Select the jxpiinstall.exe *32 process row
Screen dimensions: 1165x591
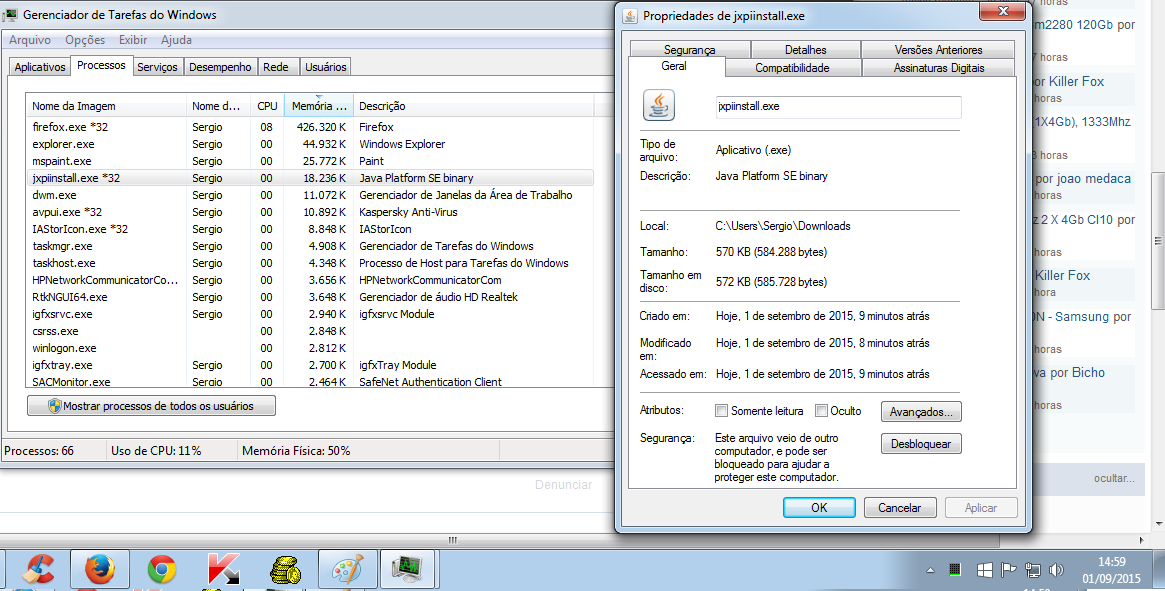click(x=310, y=178)
